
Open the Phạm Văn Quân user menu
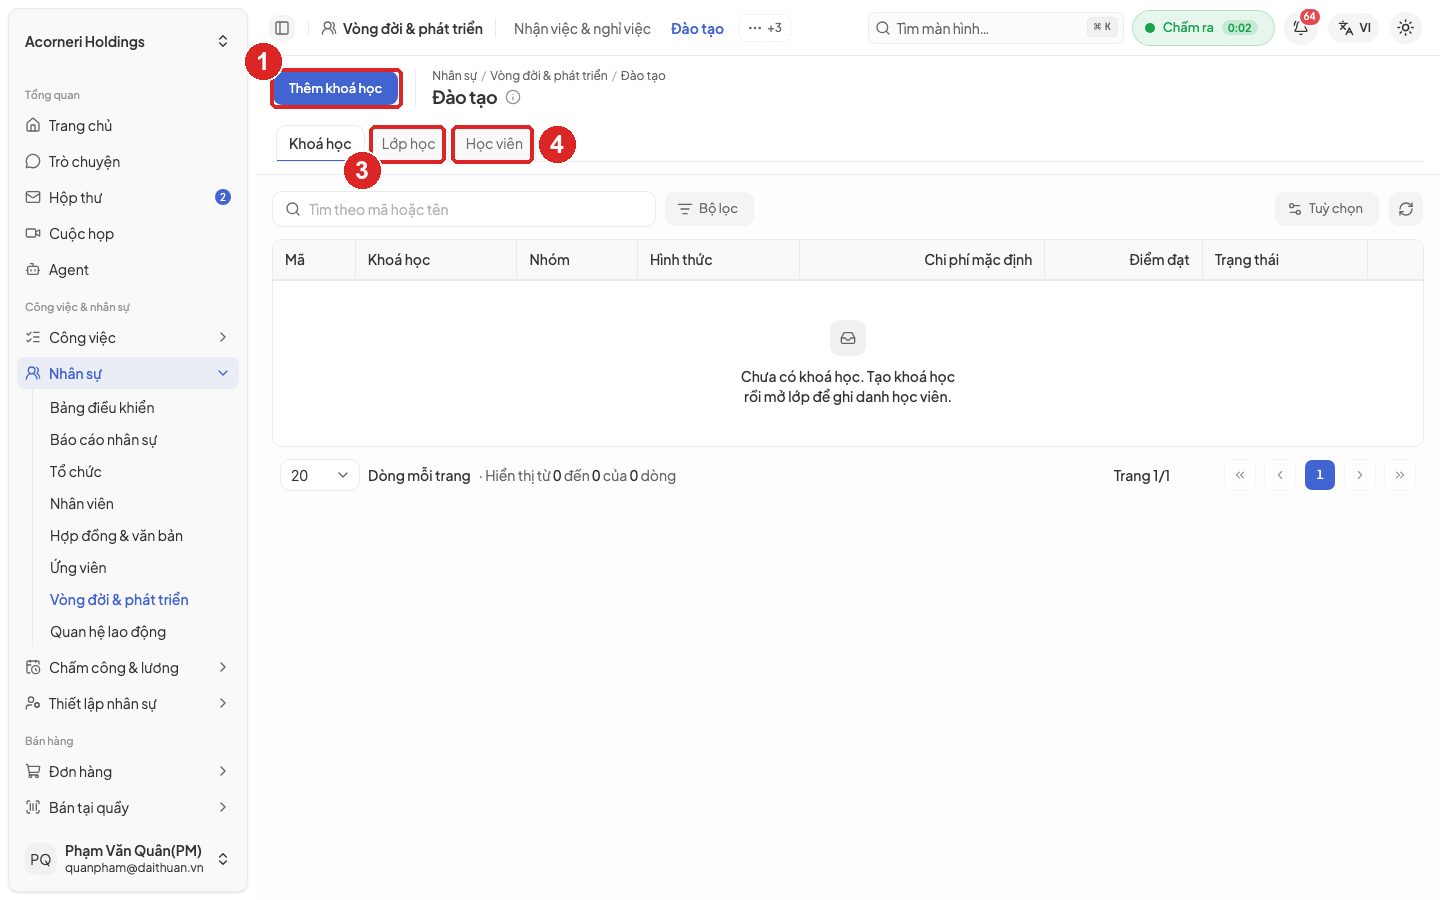coord(128,859)
